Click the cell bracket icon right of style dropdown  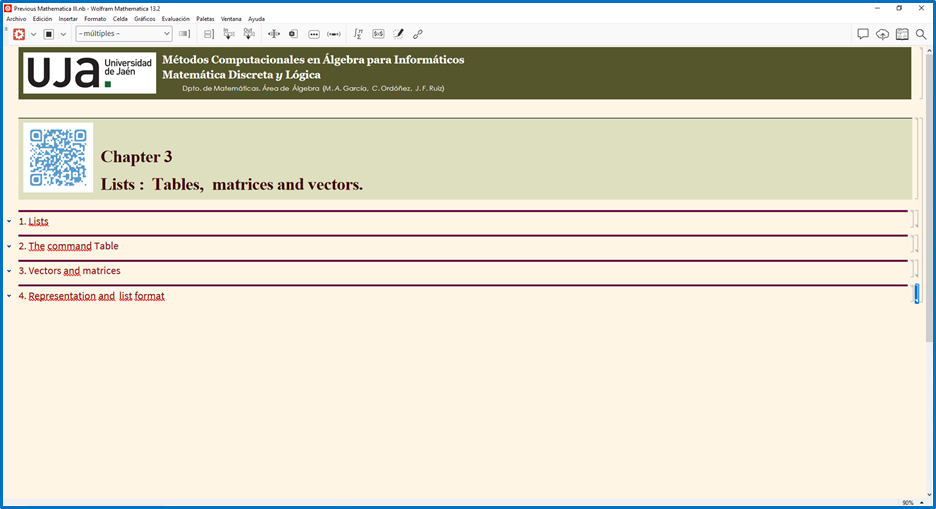point(184,34)
